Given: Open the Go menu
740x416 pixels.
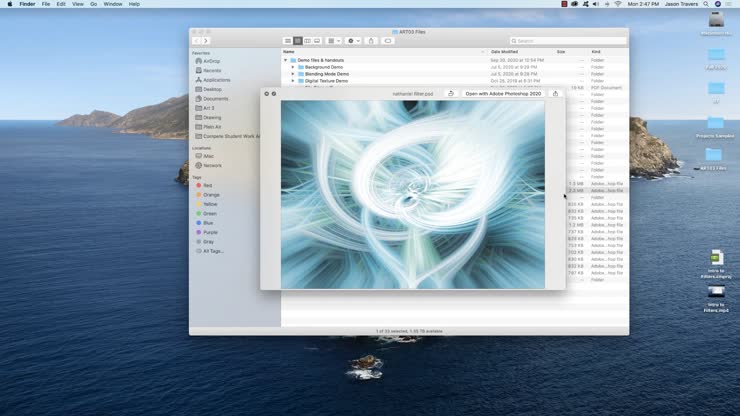Looking at the screenshot, I should 93,4.
